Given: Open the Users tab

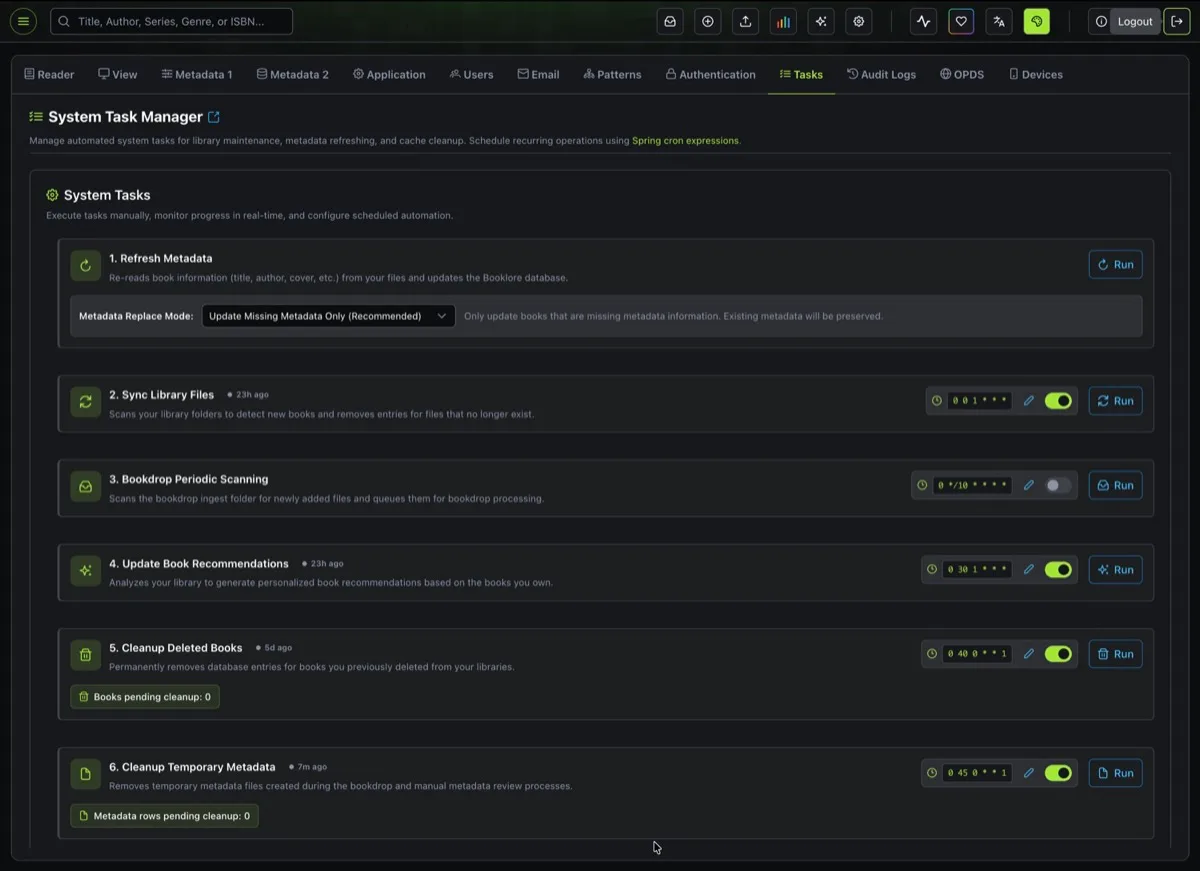Looking at the screenshot, I should point(471,74).
